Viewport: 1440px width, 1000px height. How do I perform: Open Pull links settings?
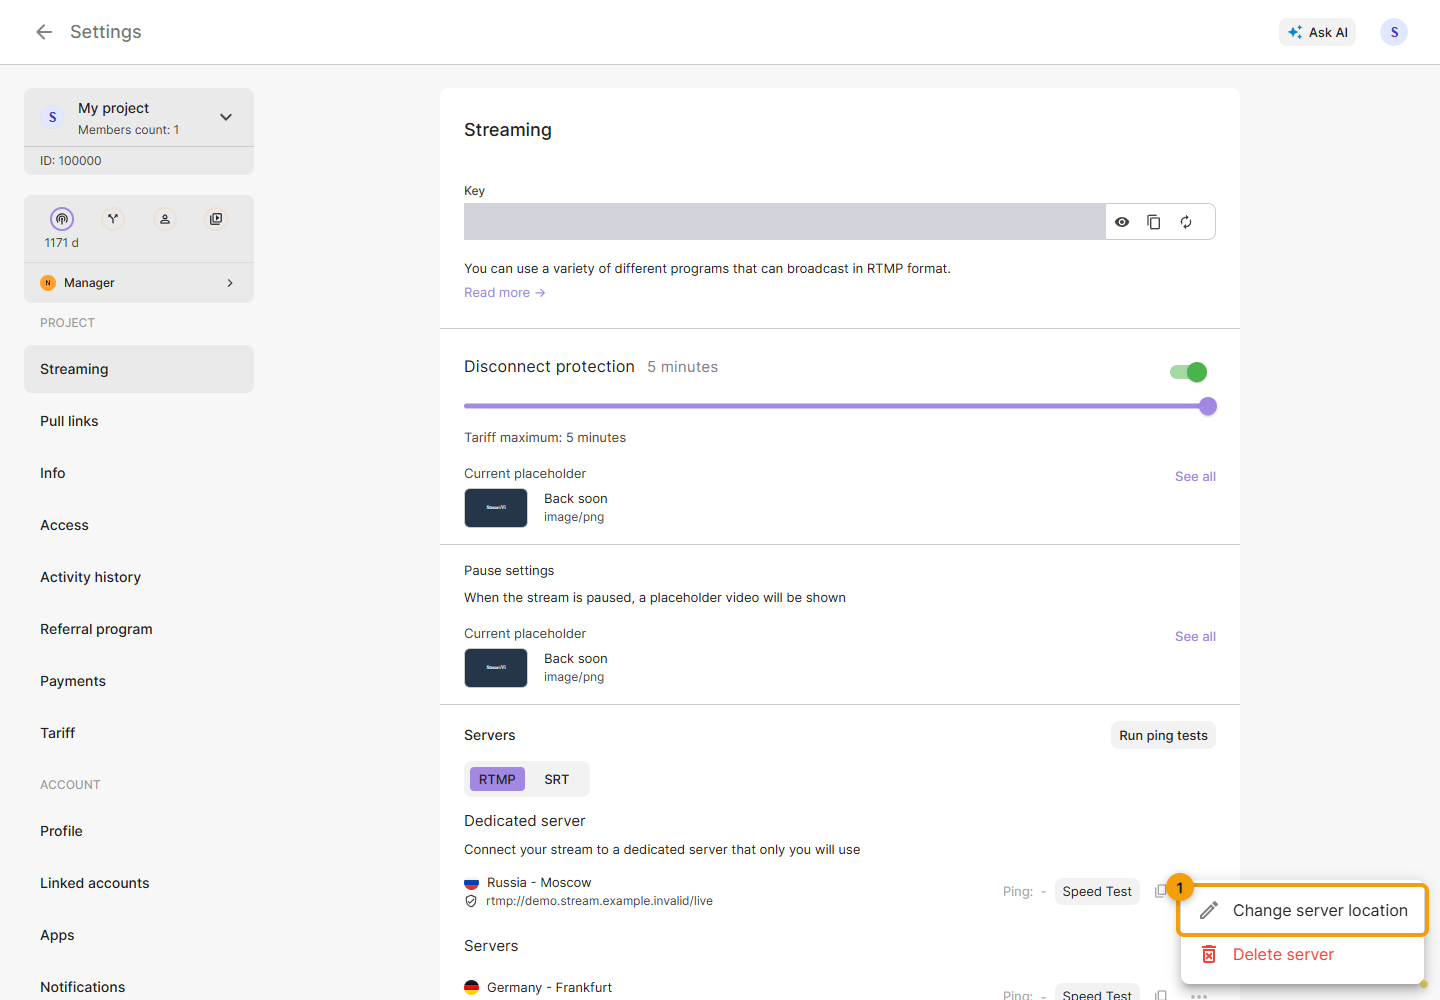(139, 421)
